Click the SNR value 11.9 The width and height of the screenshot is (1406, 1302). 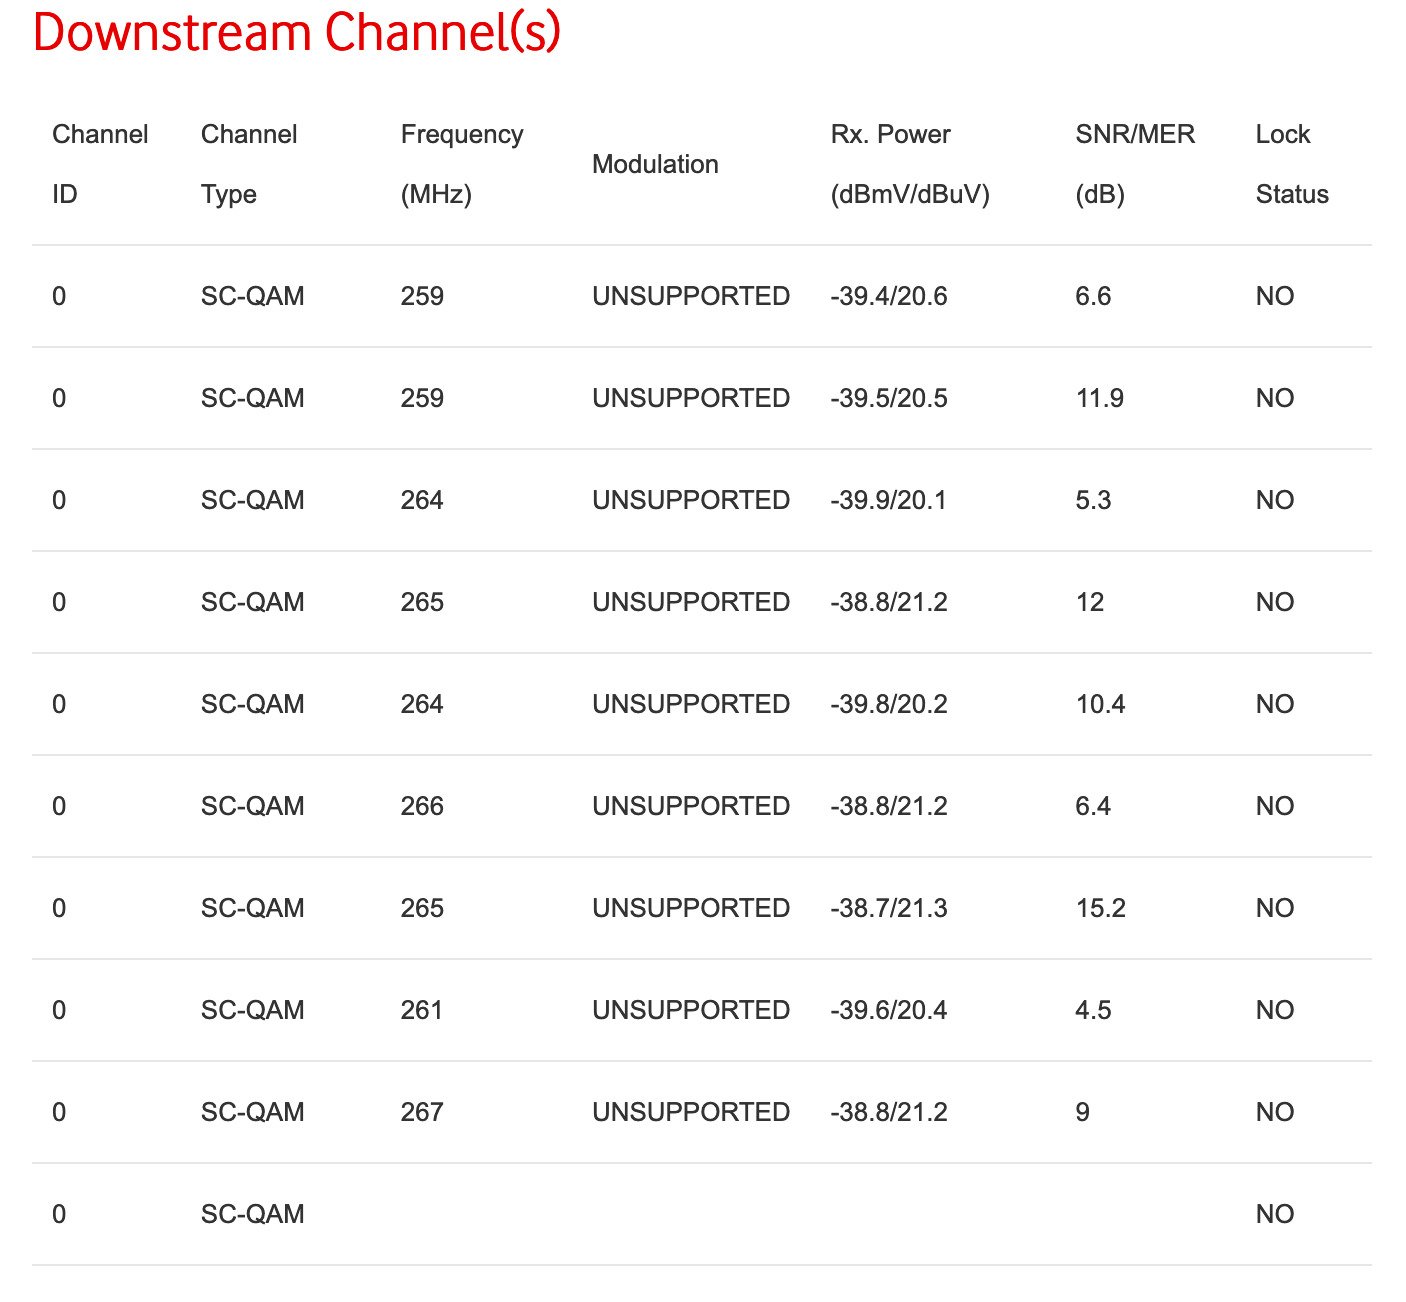1099,398
